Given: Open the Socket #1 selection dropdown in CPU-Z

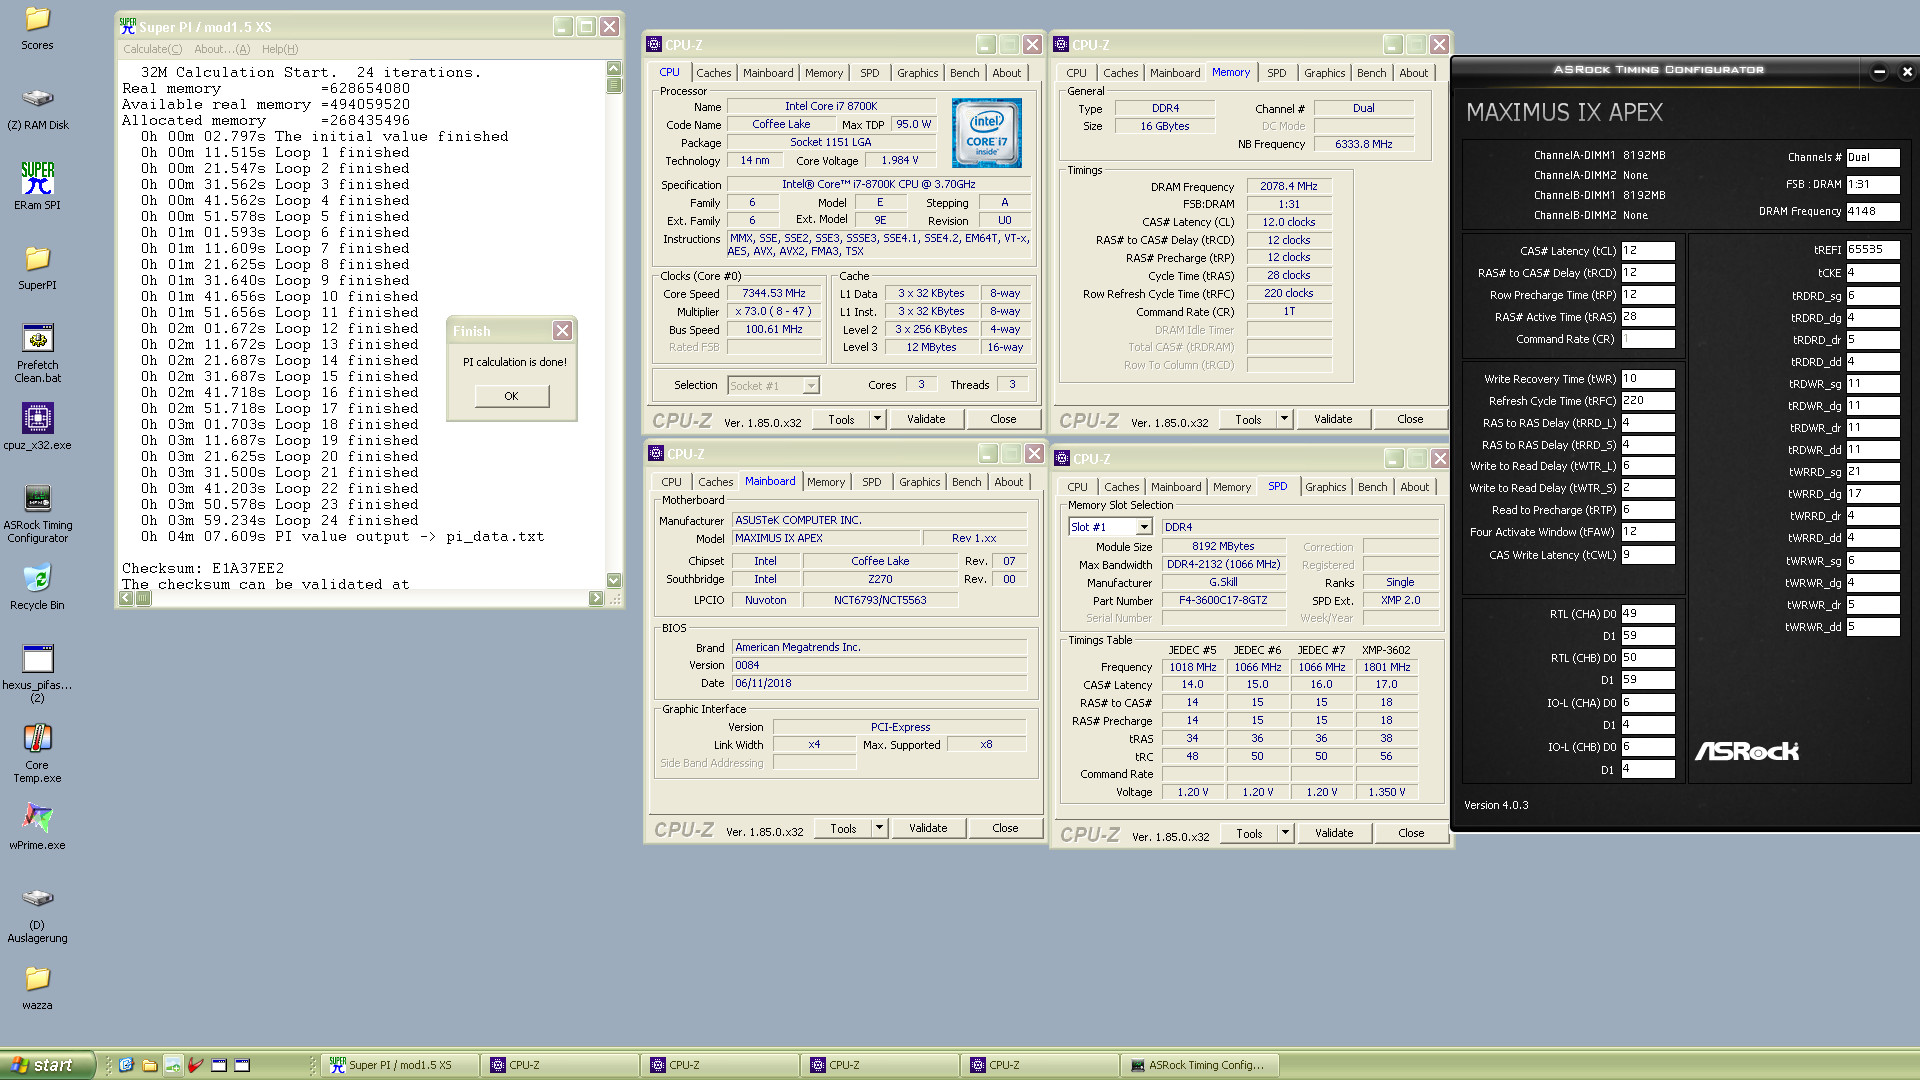Looking at the screenshot, I should click(x=773, y=385).
